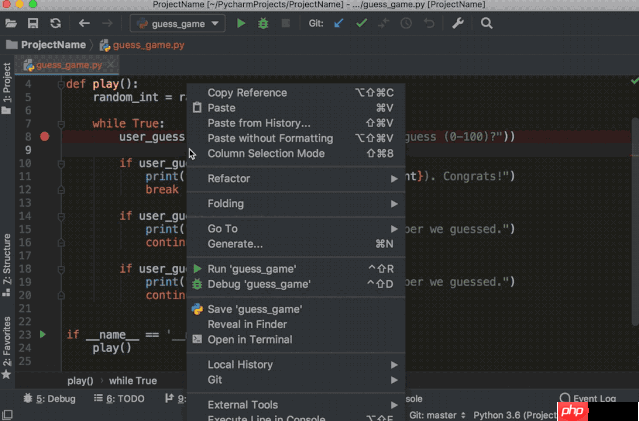Open the Z: Structure tool window
This screenshot has width=639, height=421.
pyautogui.click(x=7, y=265)
